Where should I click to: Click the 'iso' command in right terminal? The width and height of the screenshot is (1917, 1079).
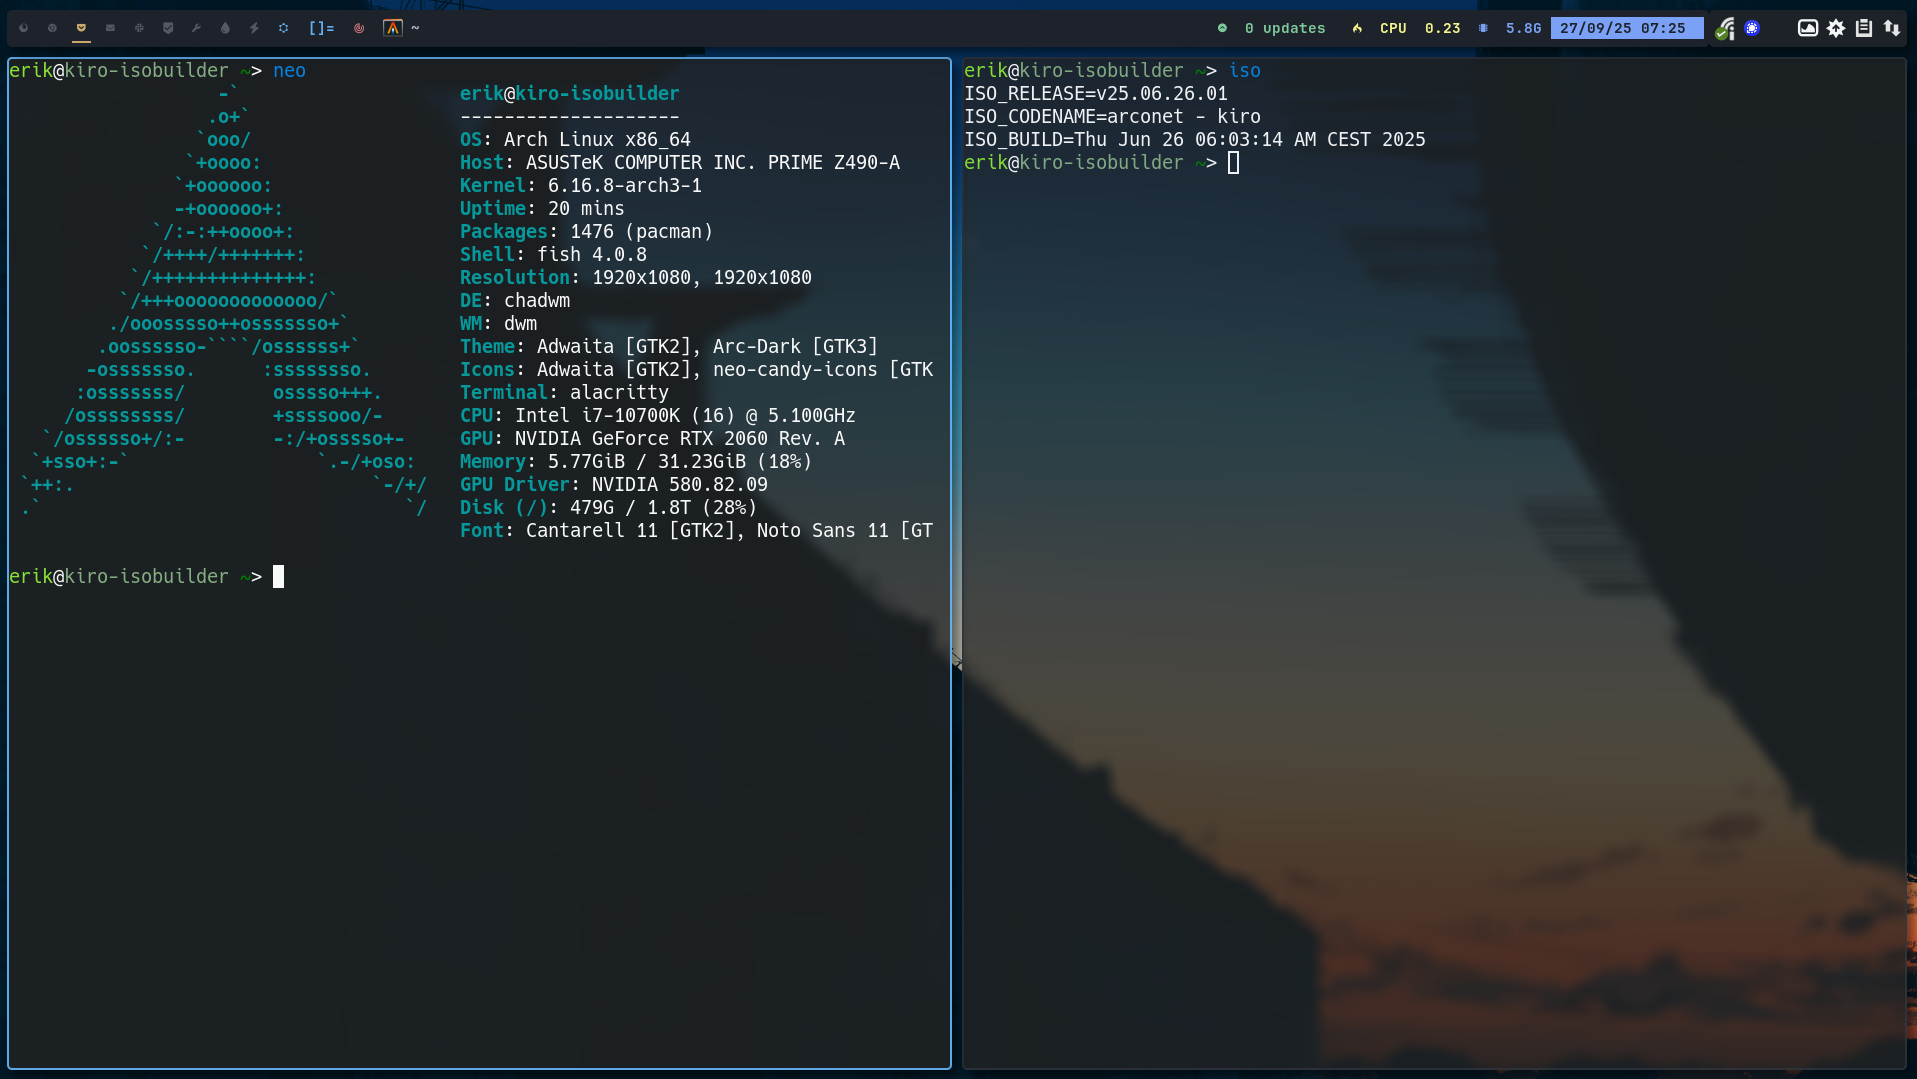(x=1244, y=70)
